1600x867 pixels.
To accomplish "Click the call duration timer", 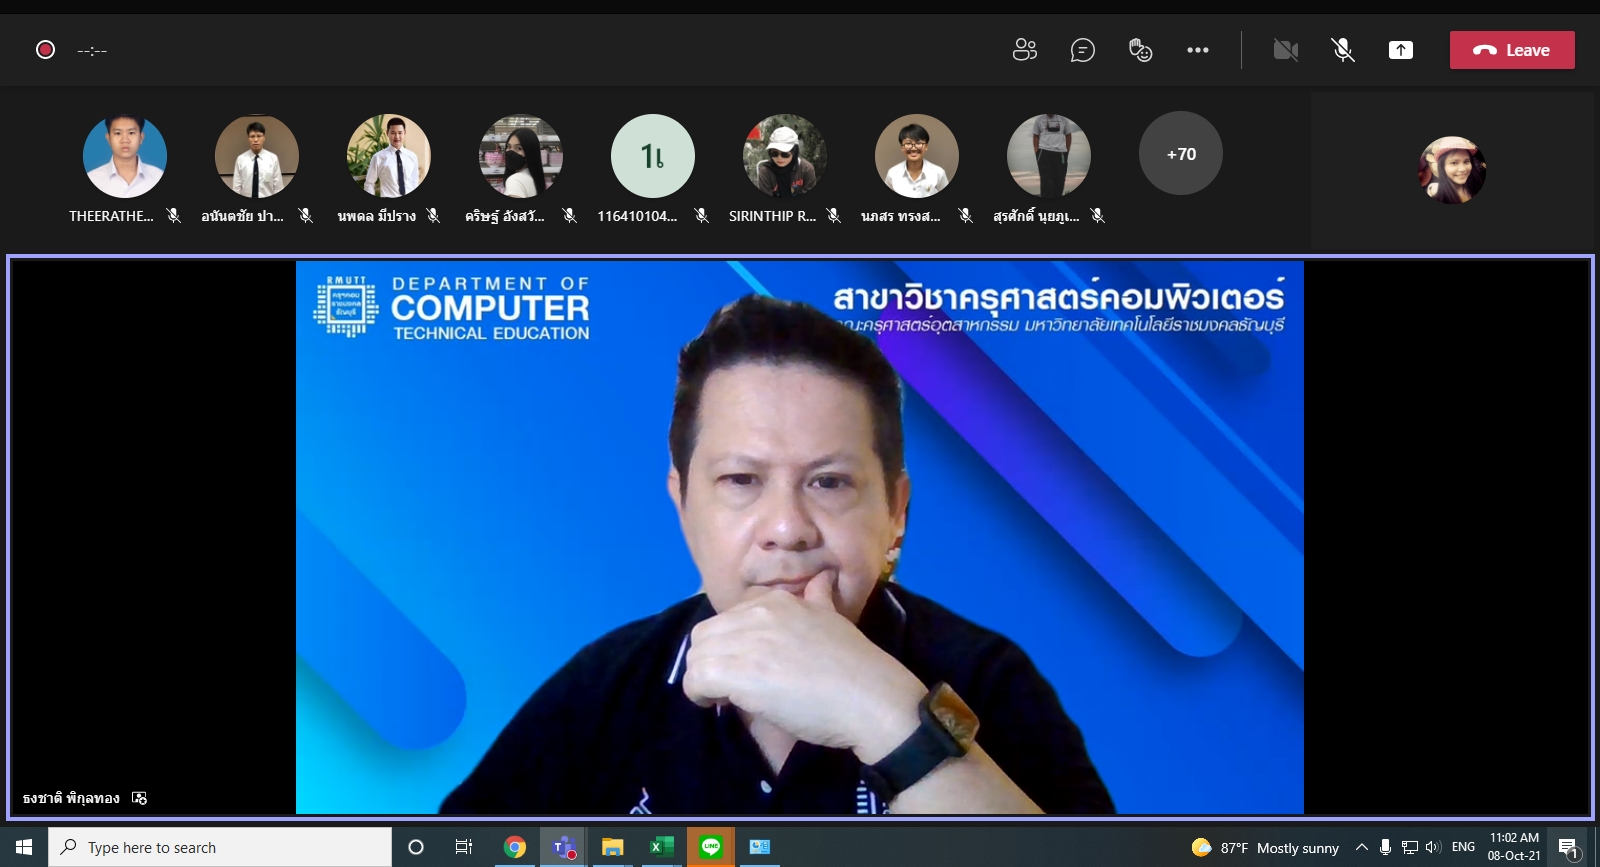I will pyautogui.click(x=92, y=50).
